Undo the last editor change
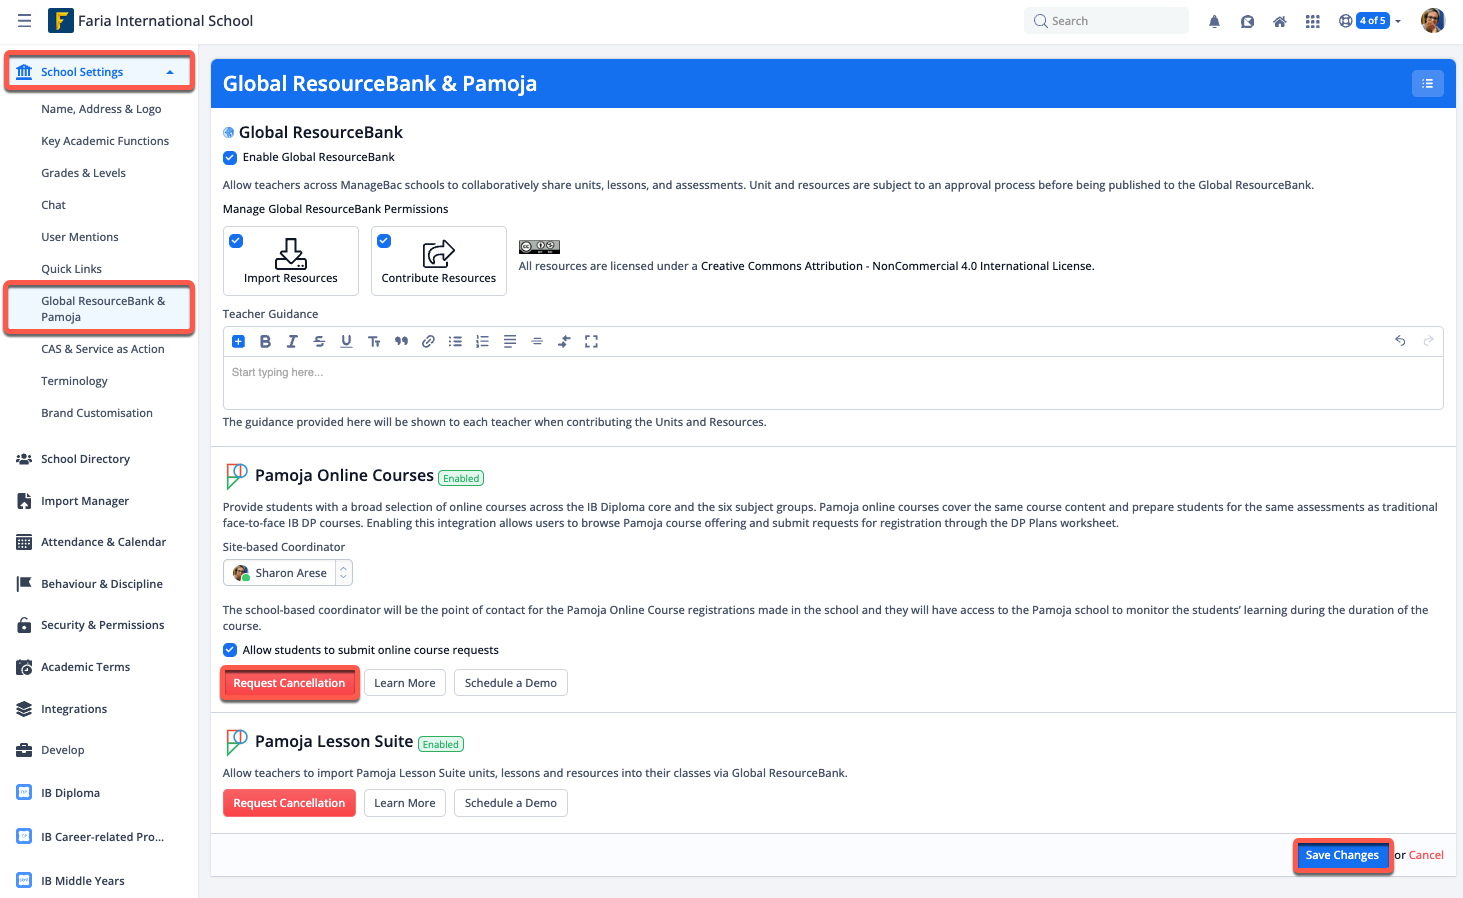Screen dimensions: 1463x898 coord(1400,341)
